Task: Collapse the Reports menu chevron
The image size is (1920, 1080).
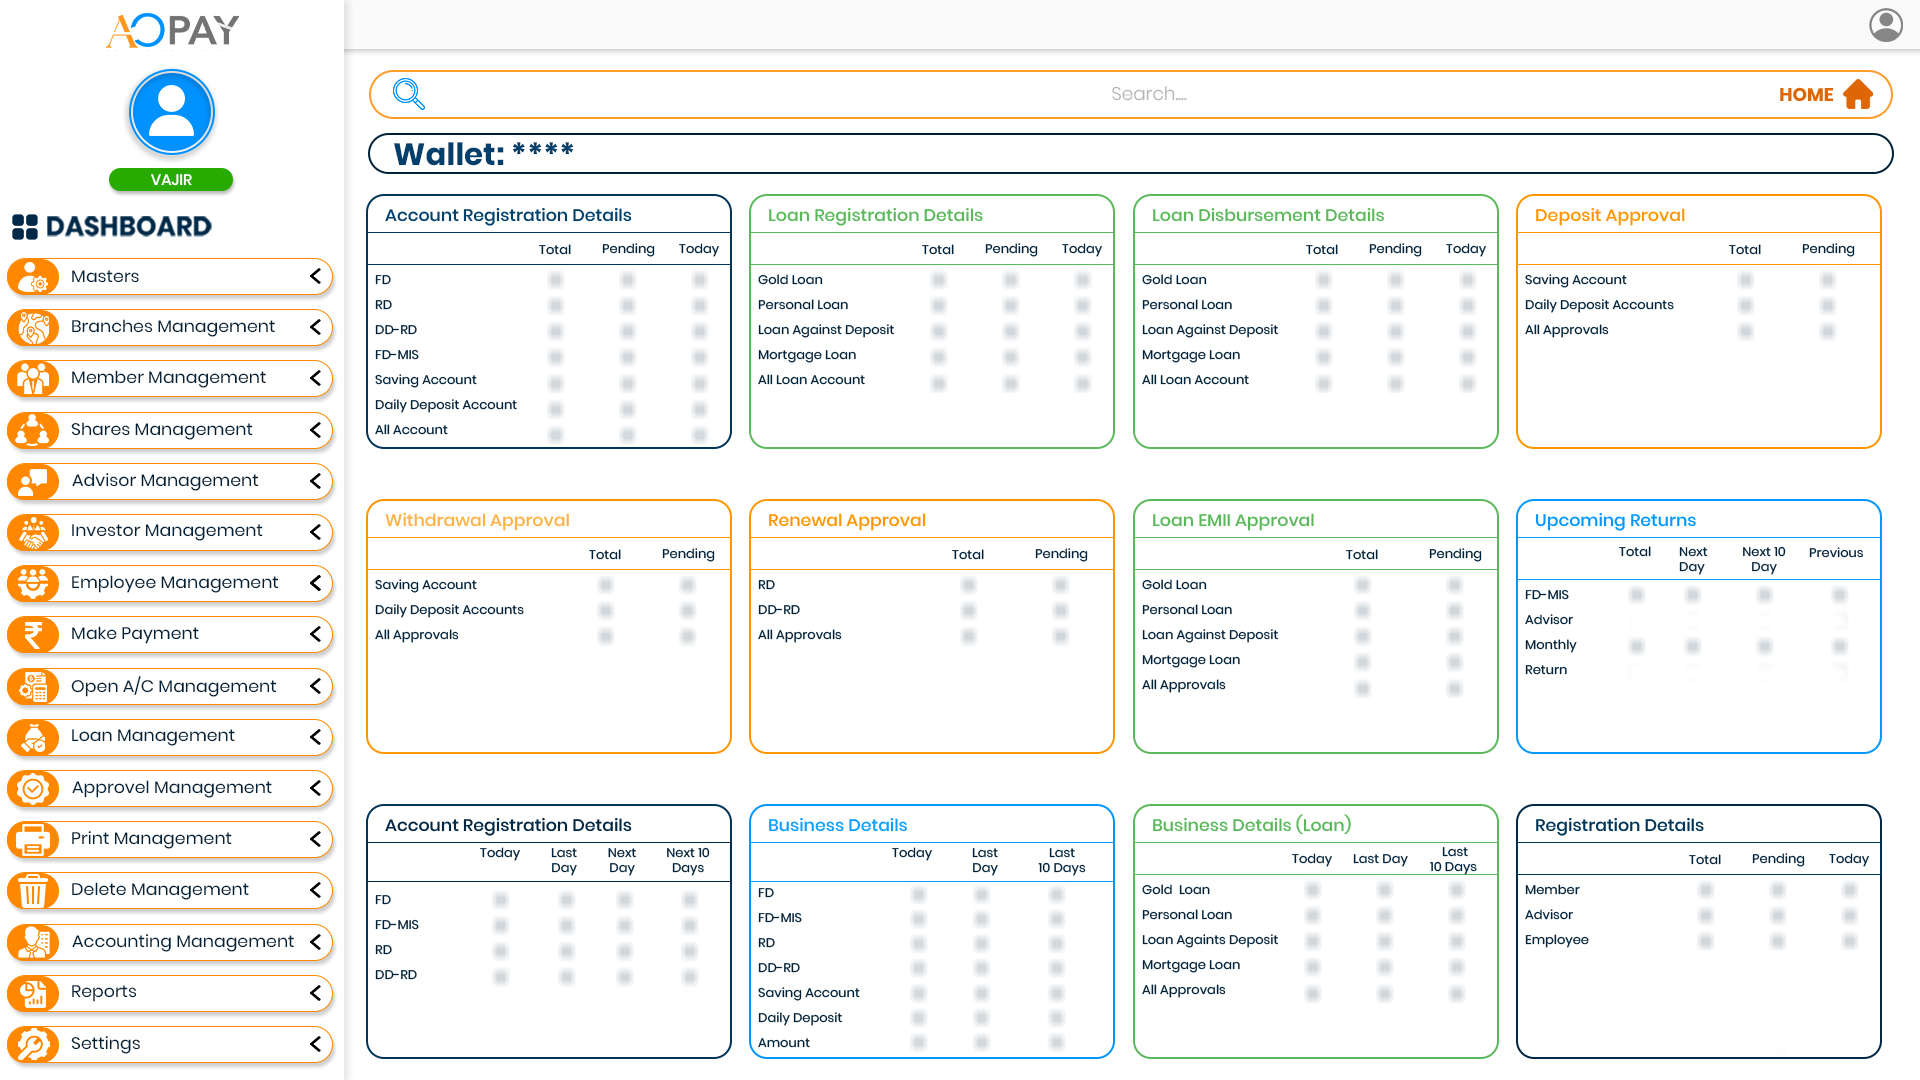Action: 316,992
